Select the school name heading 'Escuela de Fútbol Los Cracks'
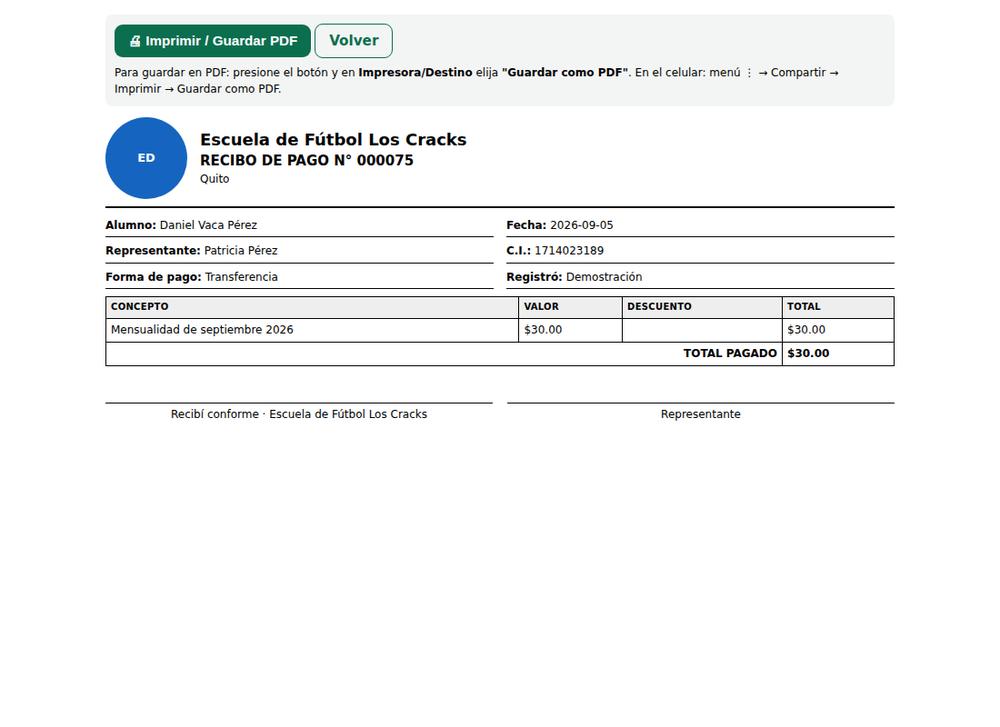 (x=333, y=139)
